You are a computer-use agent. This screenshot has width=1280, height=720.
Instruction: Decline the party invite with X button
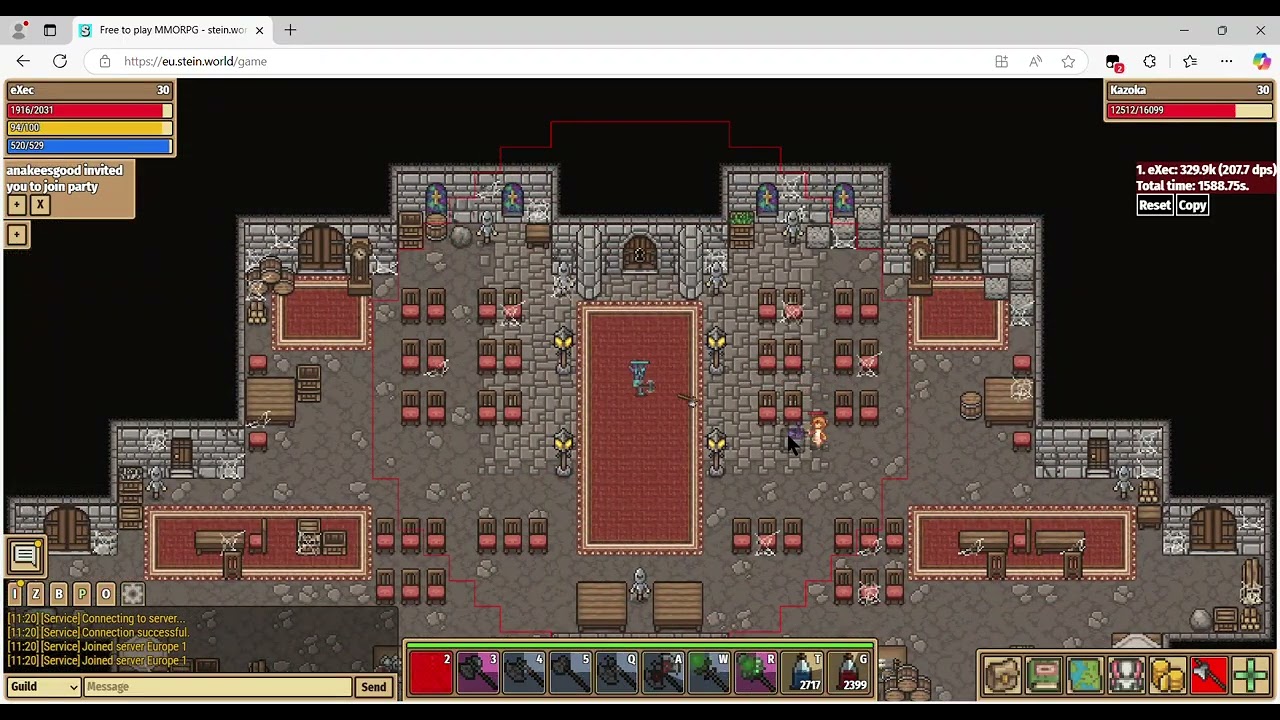40,205
